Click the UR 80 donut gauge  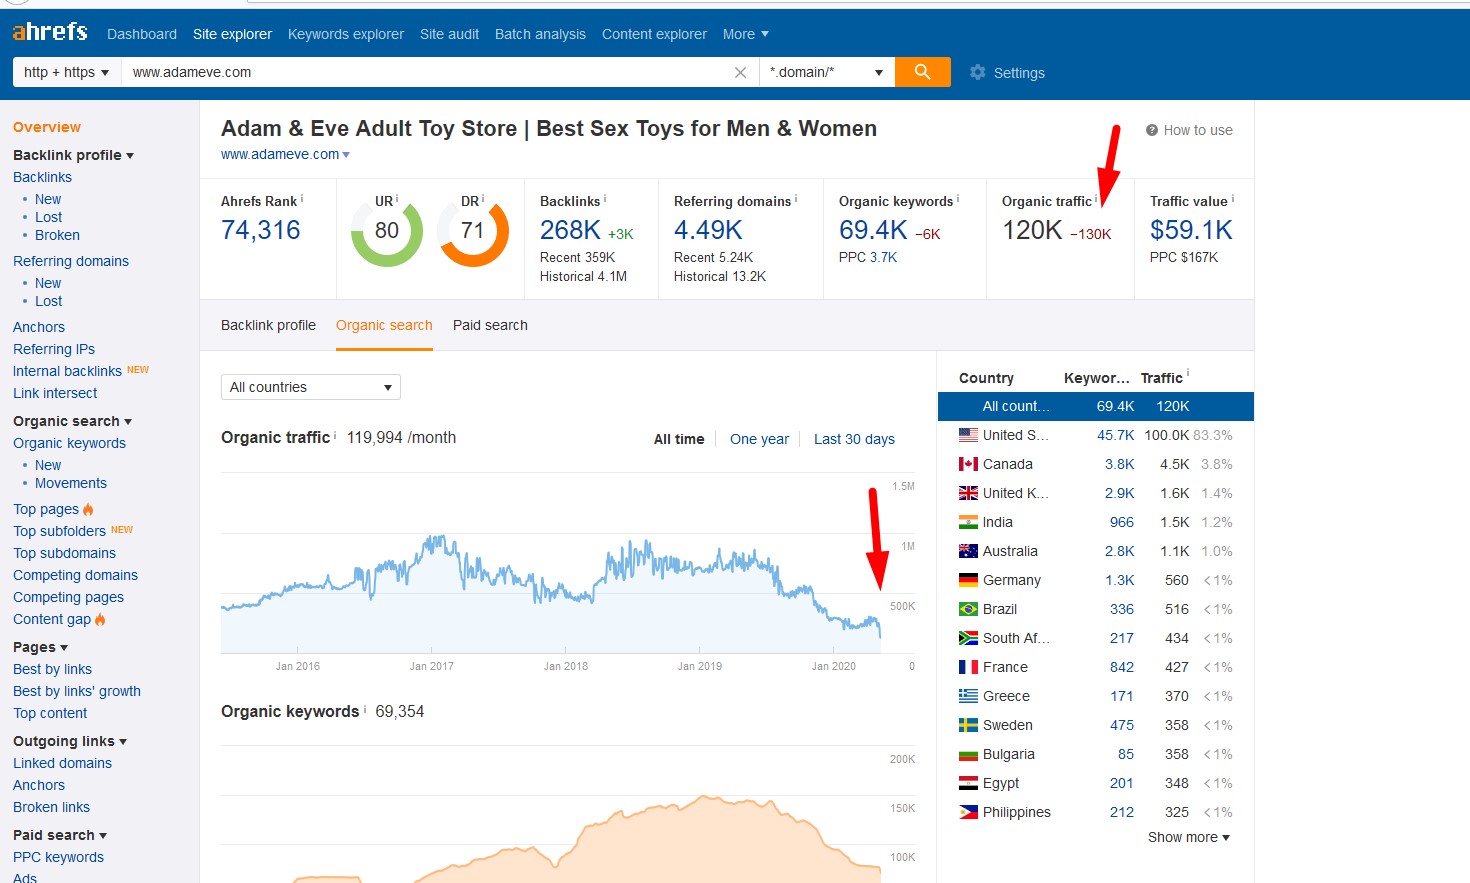click(387, 231)
